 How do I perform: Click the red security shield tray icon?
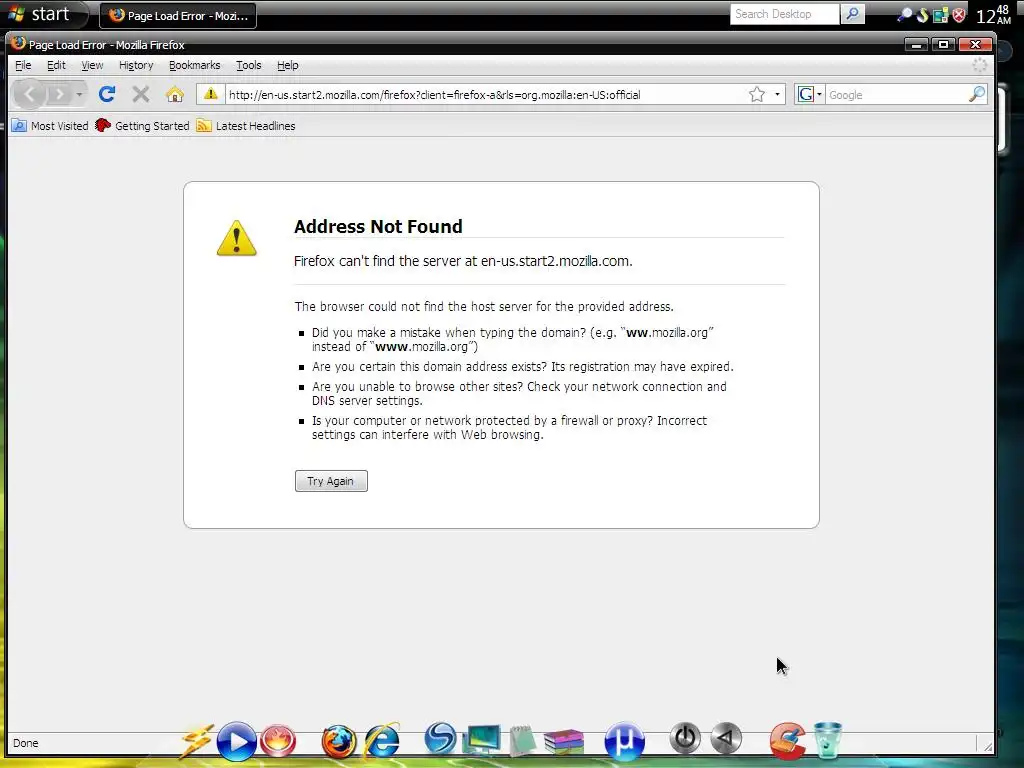coord(959,15)
